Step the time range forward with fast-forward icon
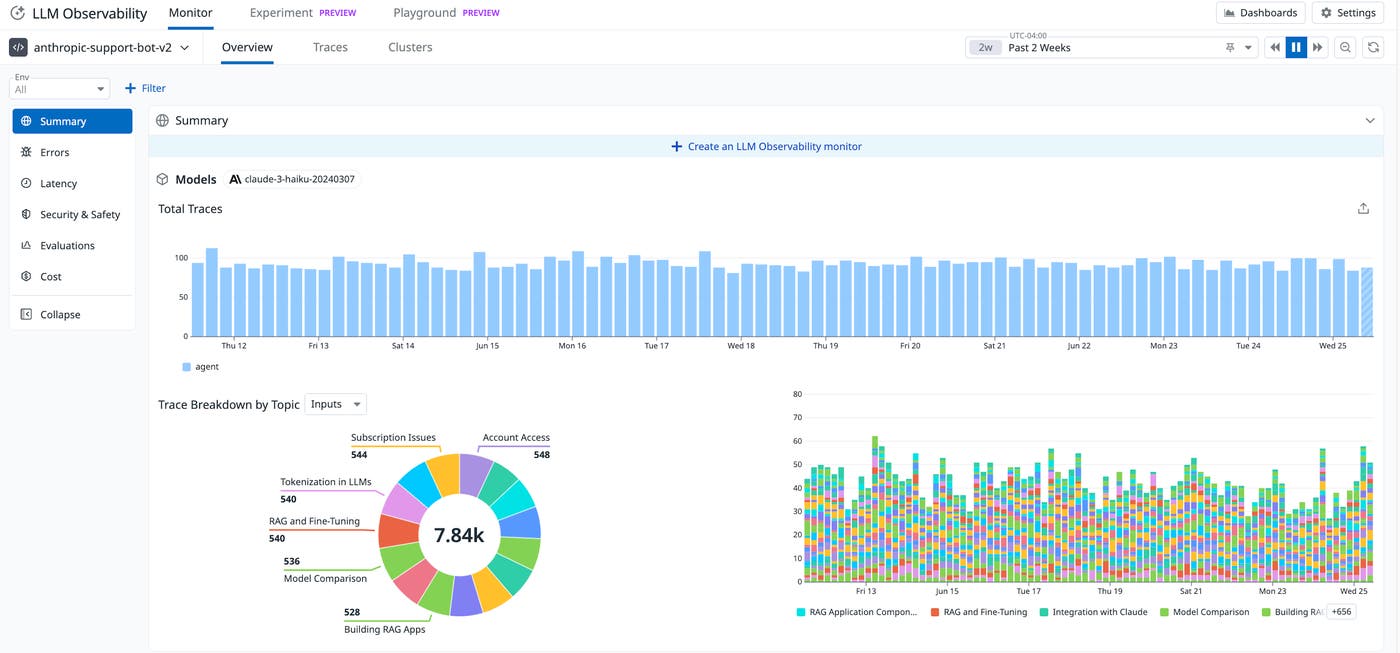This screenshot has width=1400, height=653. click(1318, 47)
